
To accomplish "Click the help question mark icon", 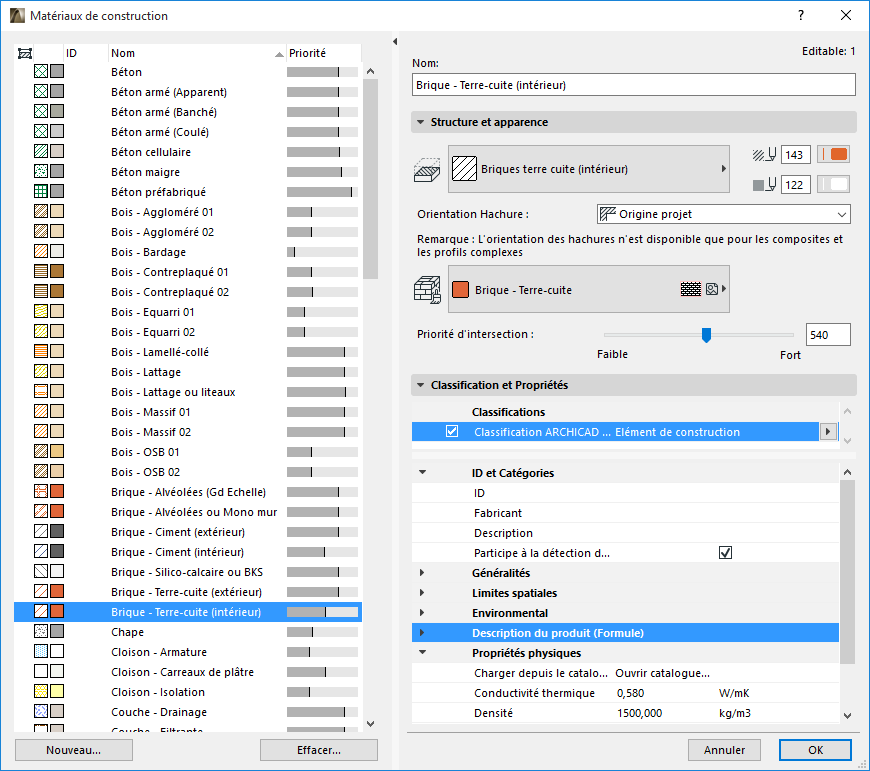I will click(x=801, y=15).
